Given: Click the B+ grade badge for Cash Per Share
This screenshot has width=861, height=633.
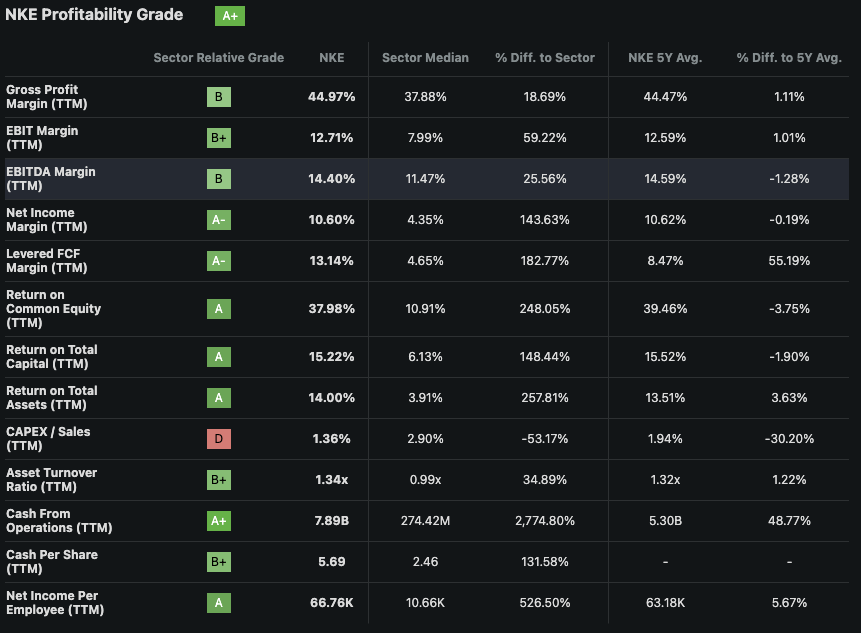Looking at the screenshot, I should coord(219,562).
